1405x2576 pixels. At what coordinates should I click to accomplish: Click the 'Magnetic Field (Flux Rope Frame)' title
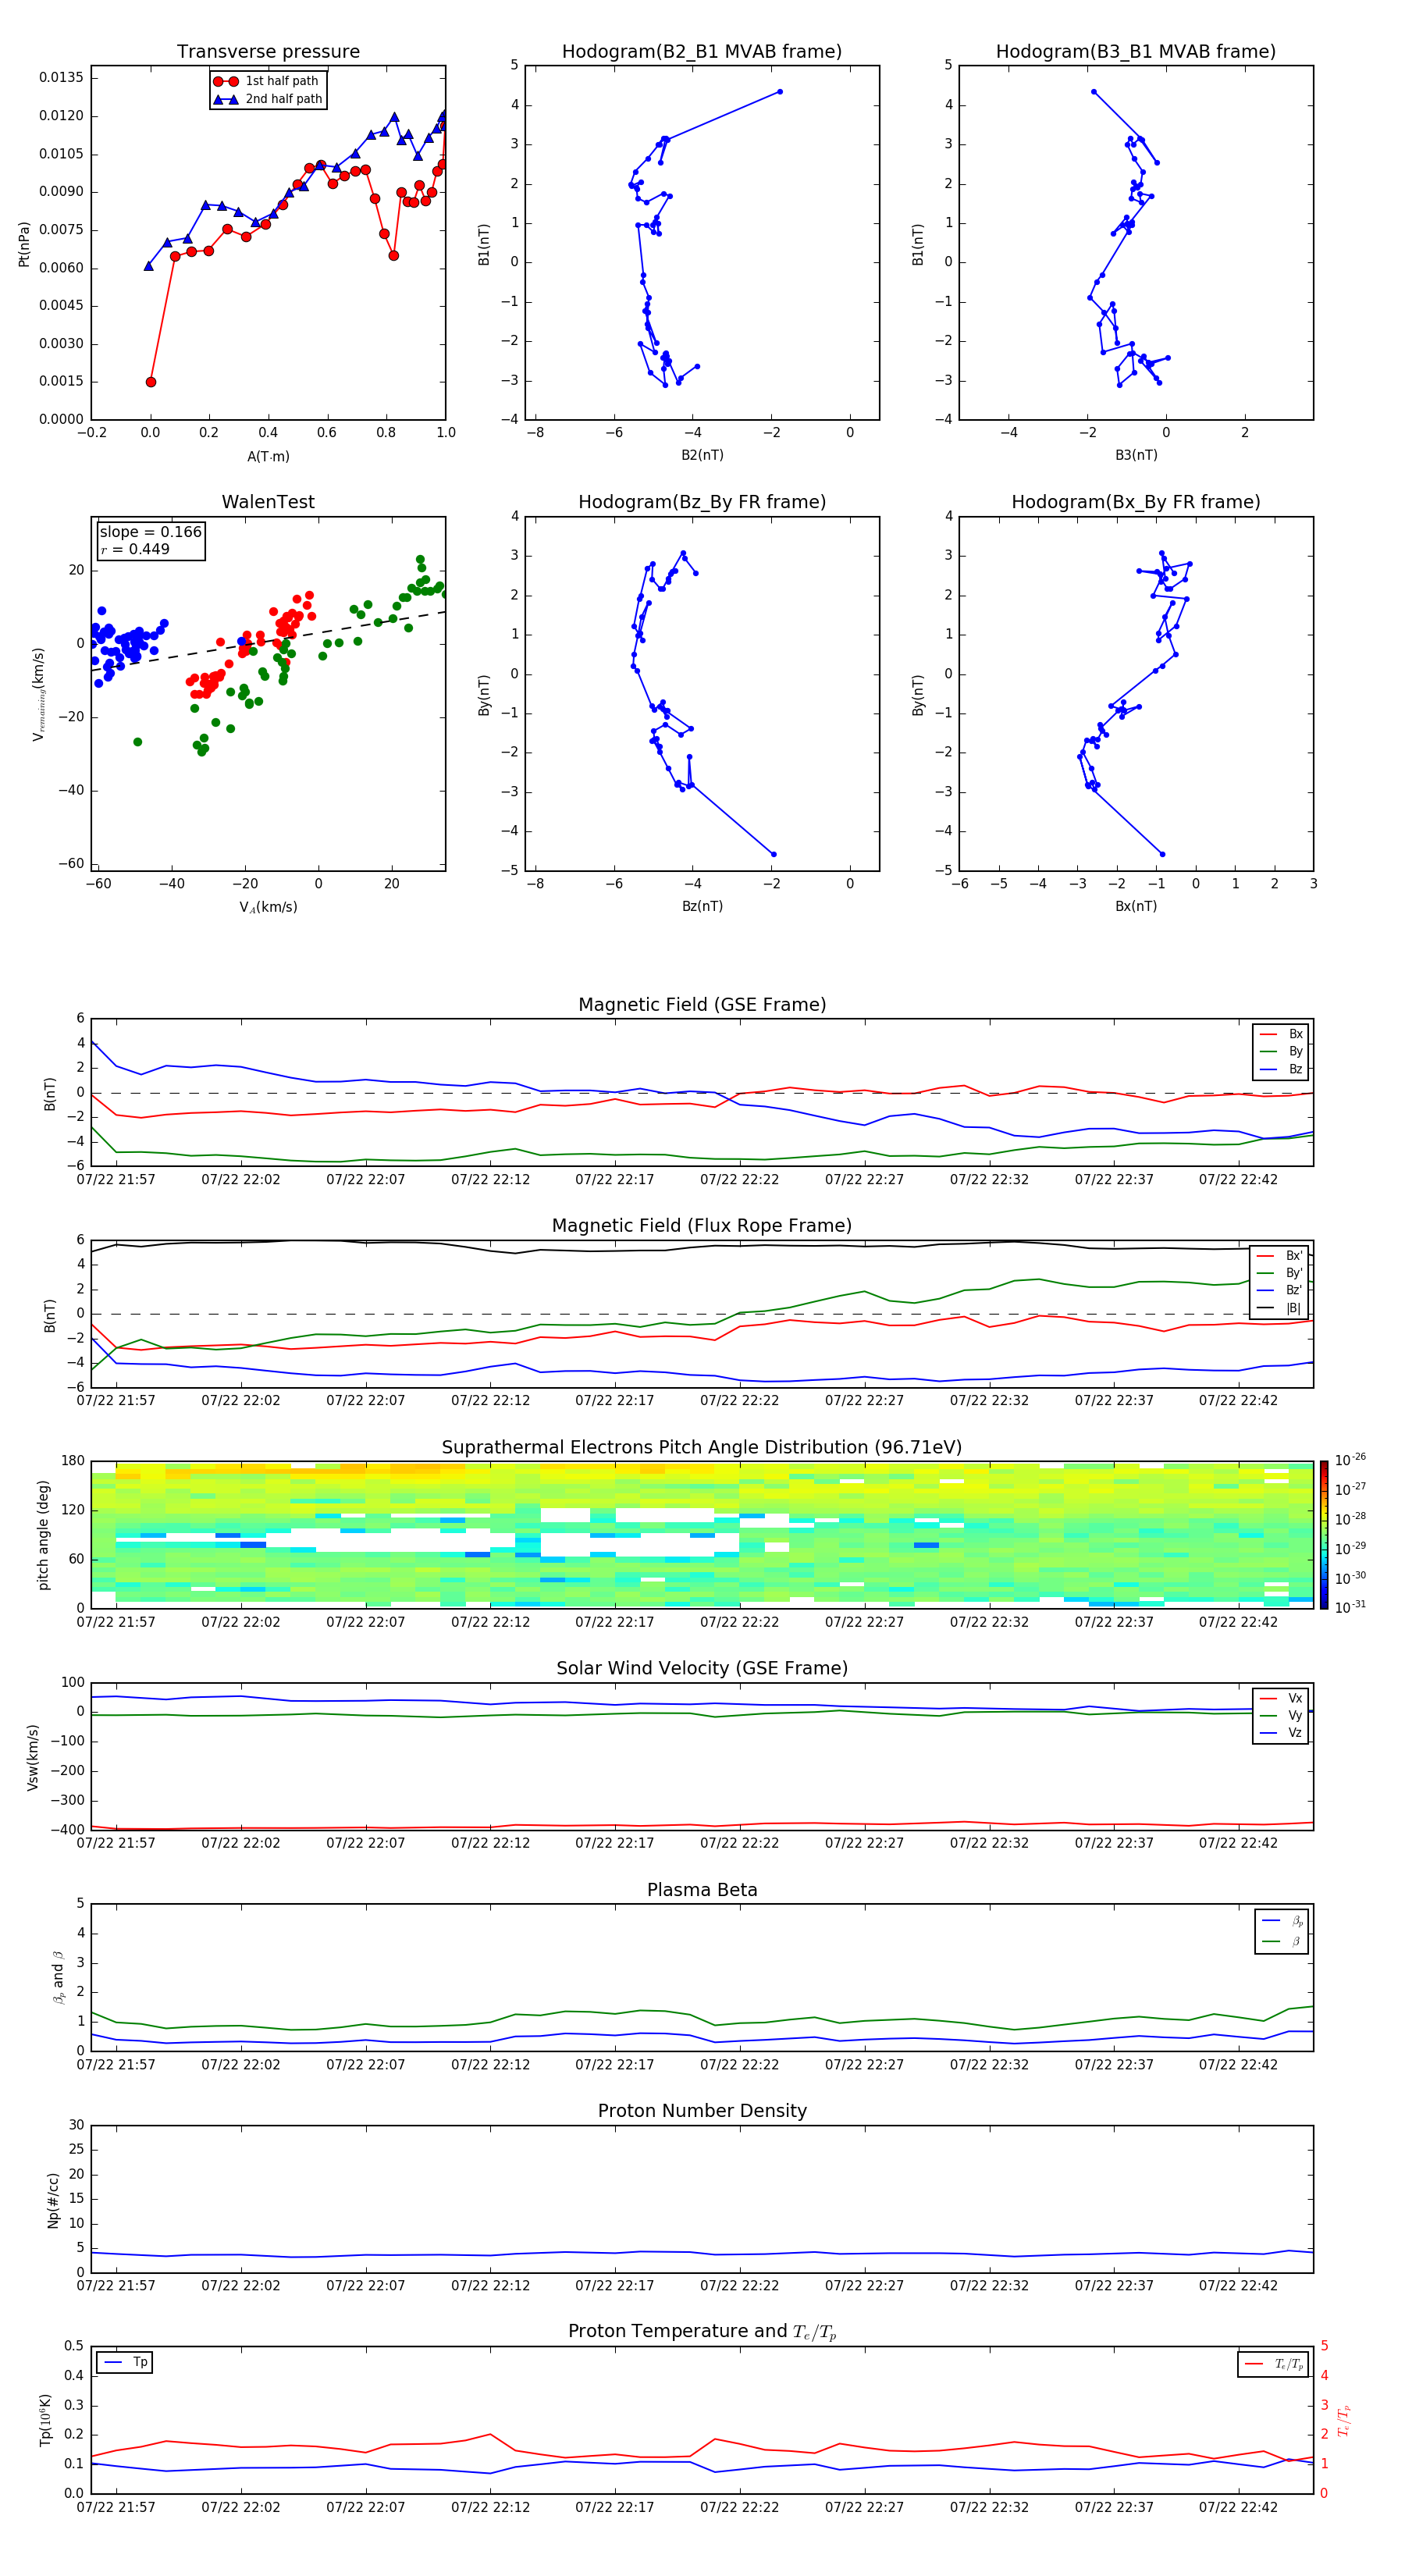pos(702,1225)
